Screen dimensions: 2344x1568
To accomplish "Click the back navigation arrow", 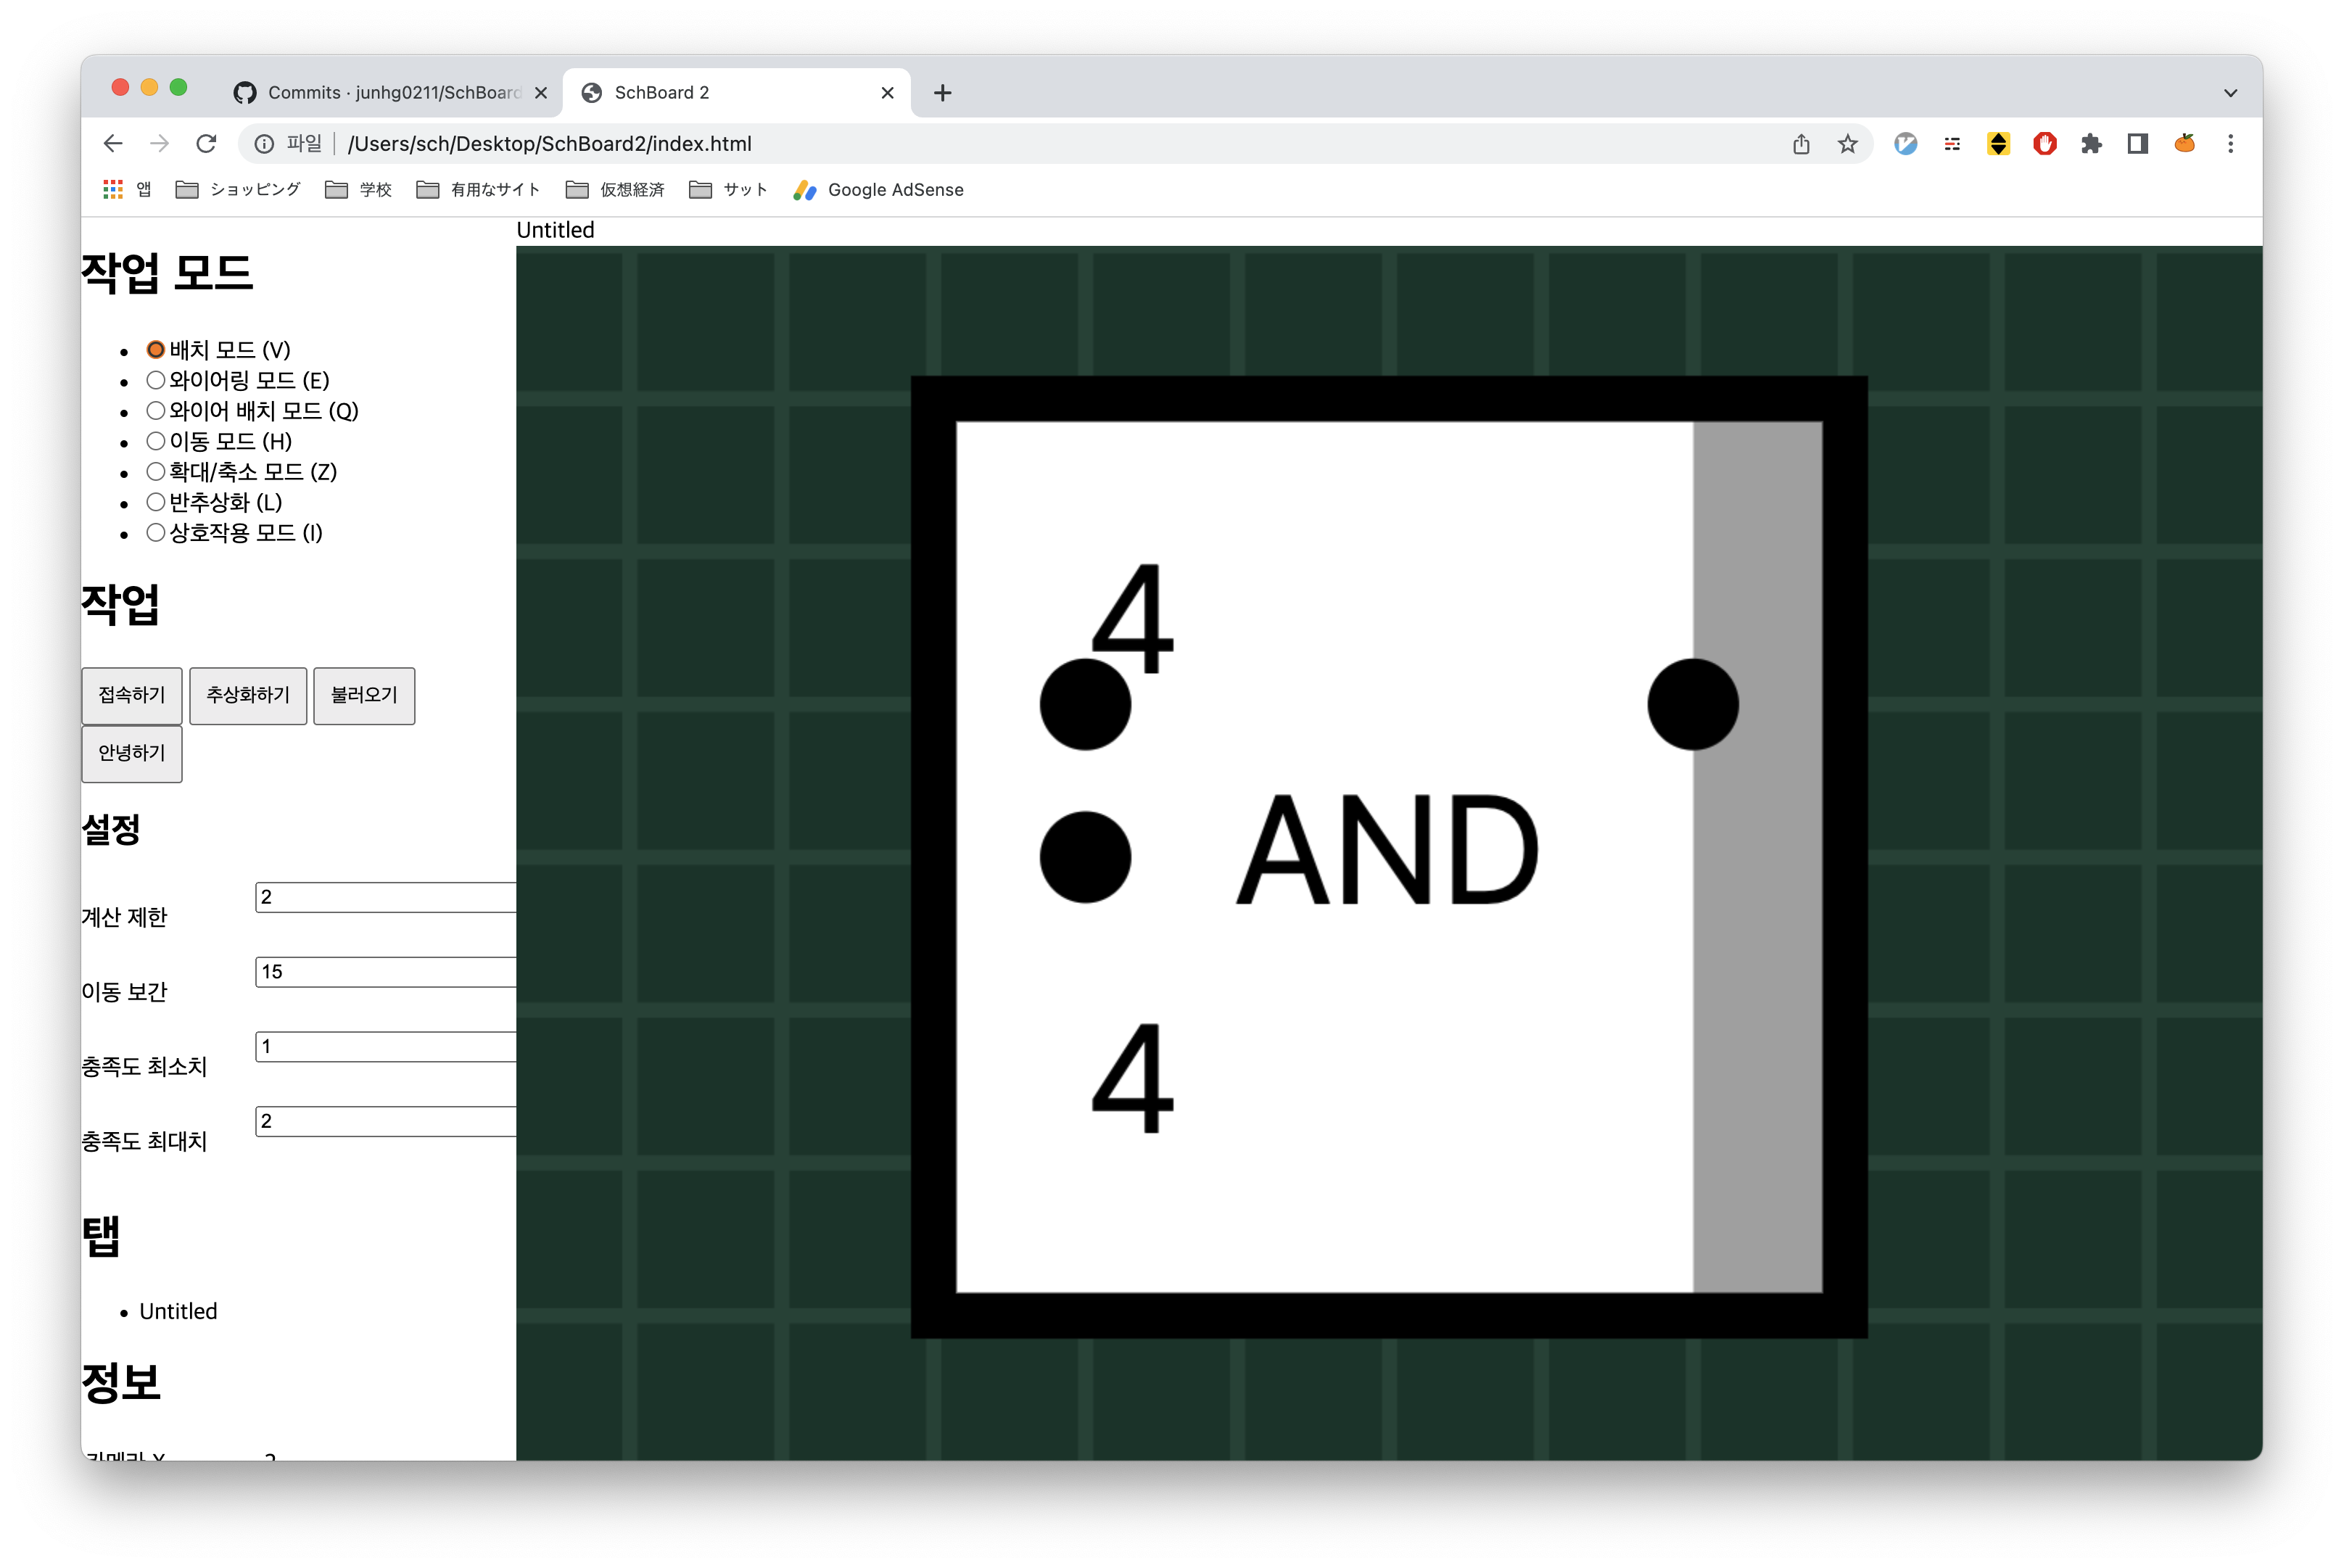I will pos(113,144).
